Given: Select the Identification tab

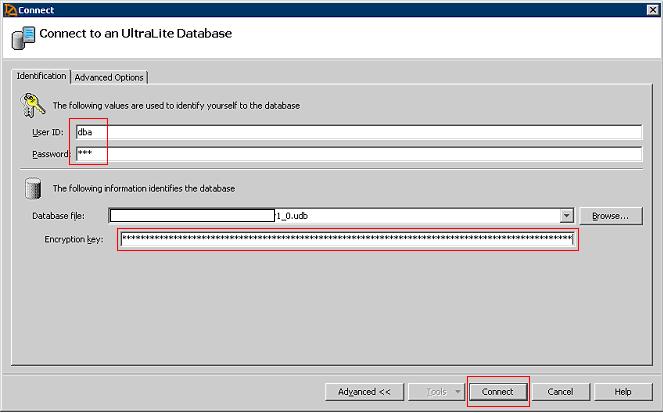Looking at the screenshot, I should 41,76.
